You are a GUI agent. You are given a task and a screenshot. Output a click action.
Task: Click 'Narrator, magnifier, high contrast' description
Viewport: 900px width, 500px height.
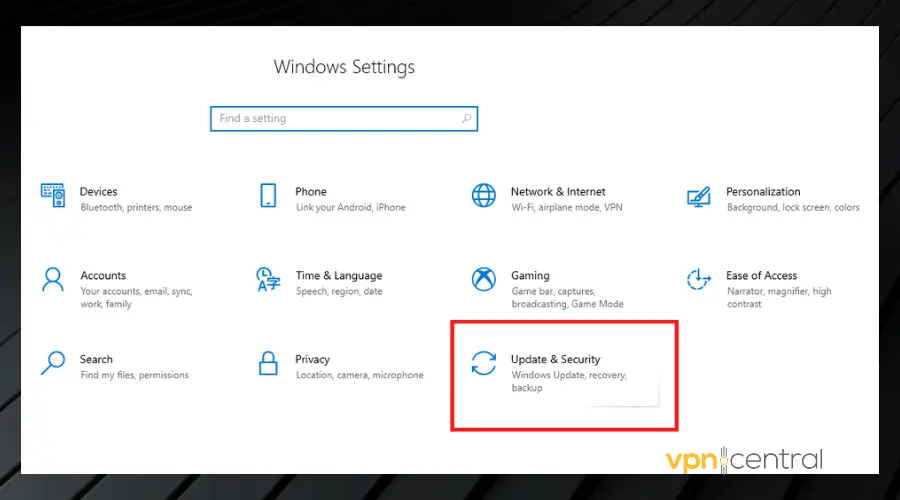pos(779,297)
